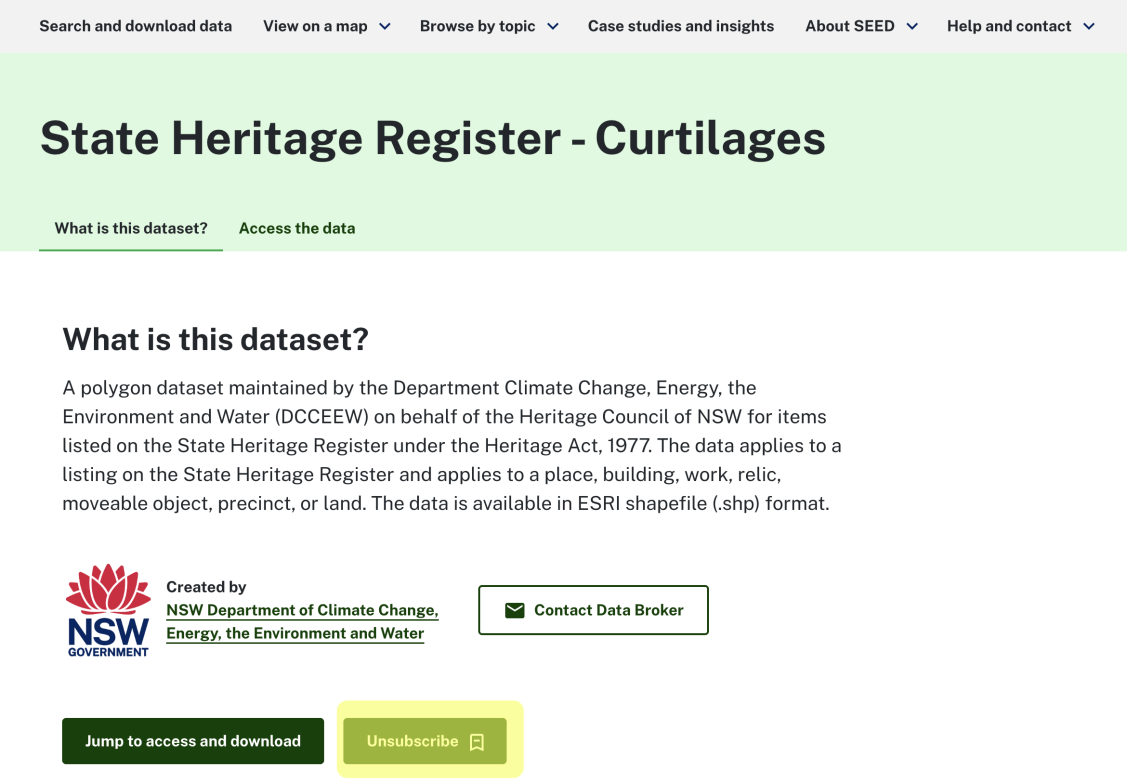Image resolution: width=1127 pixels, height=782 pixels.
Task: Open the Browse by topic menu
Action: coord(477,26)
